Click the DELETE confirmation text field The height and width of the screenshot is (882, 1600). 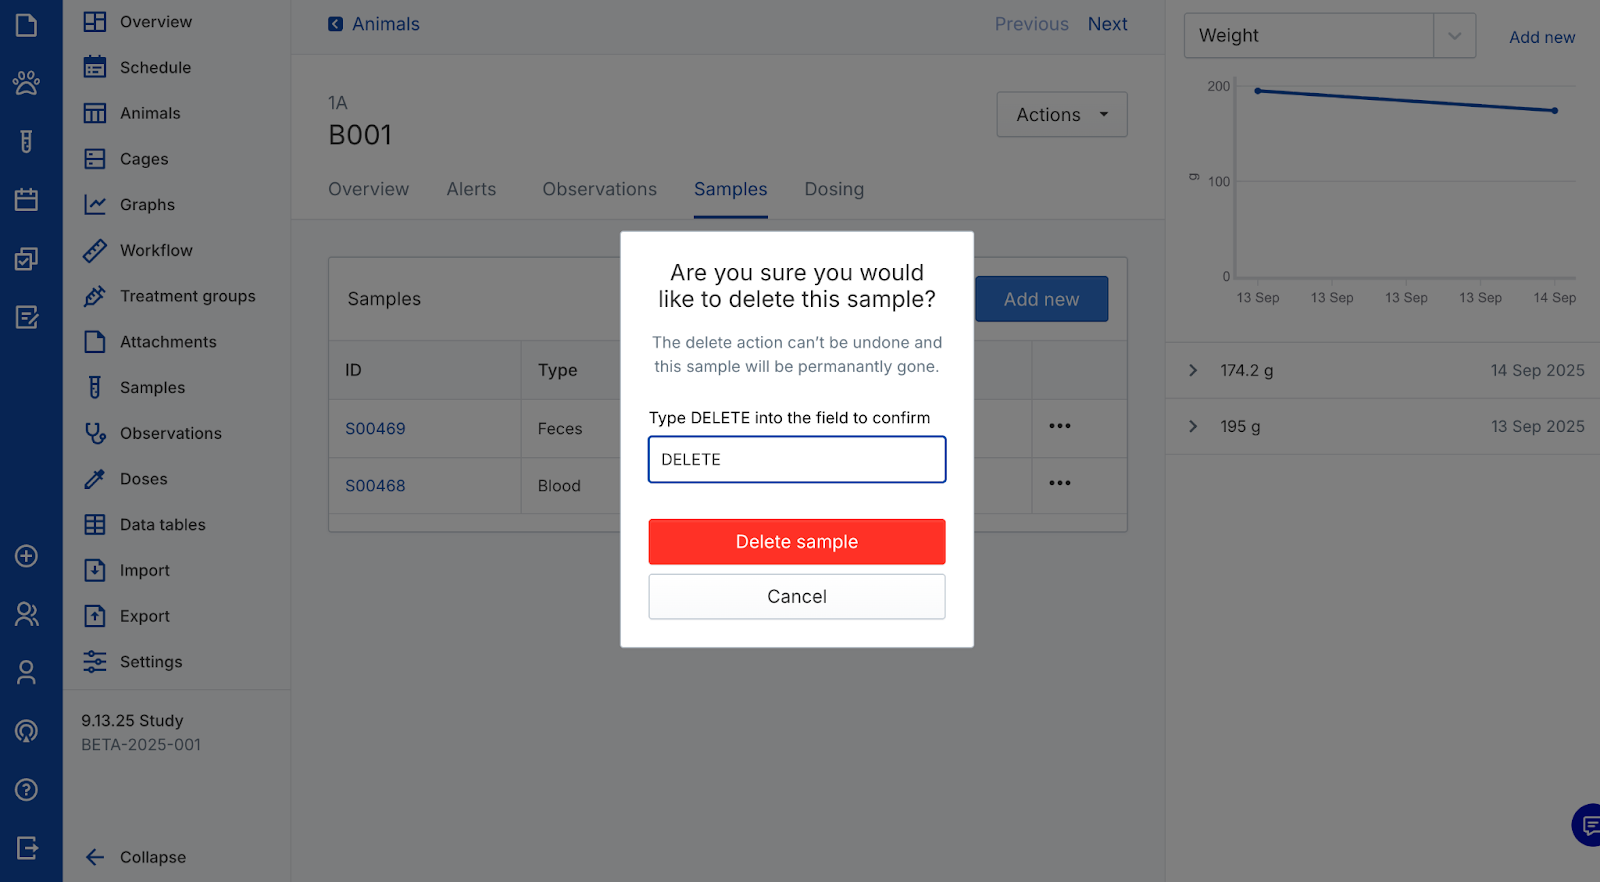[796, 459]
